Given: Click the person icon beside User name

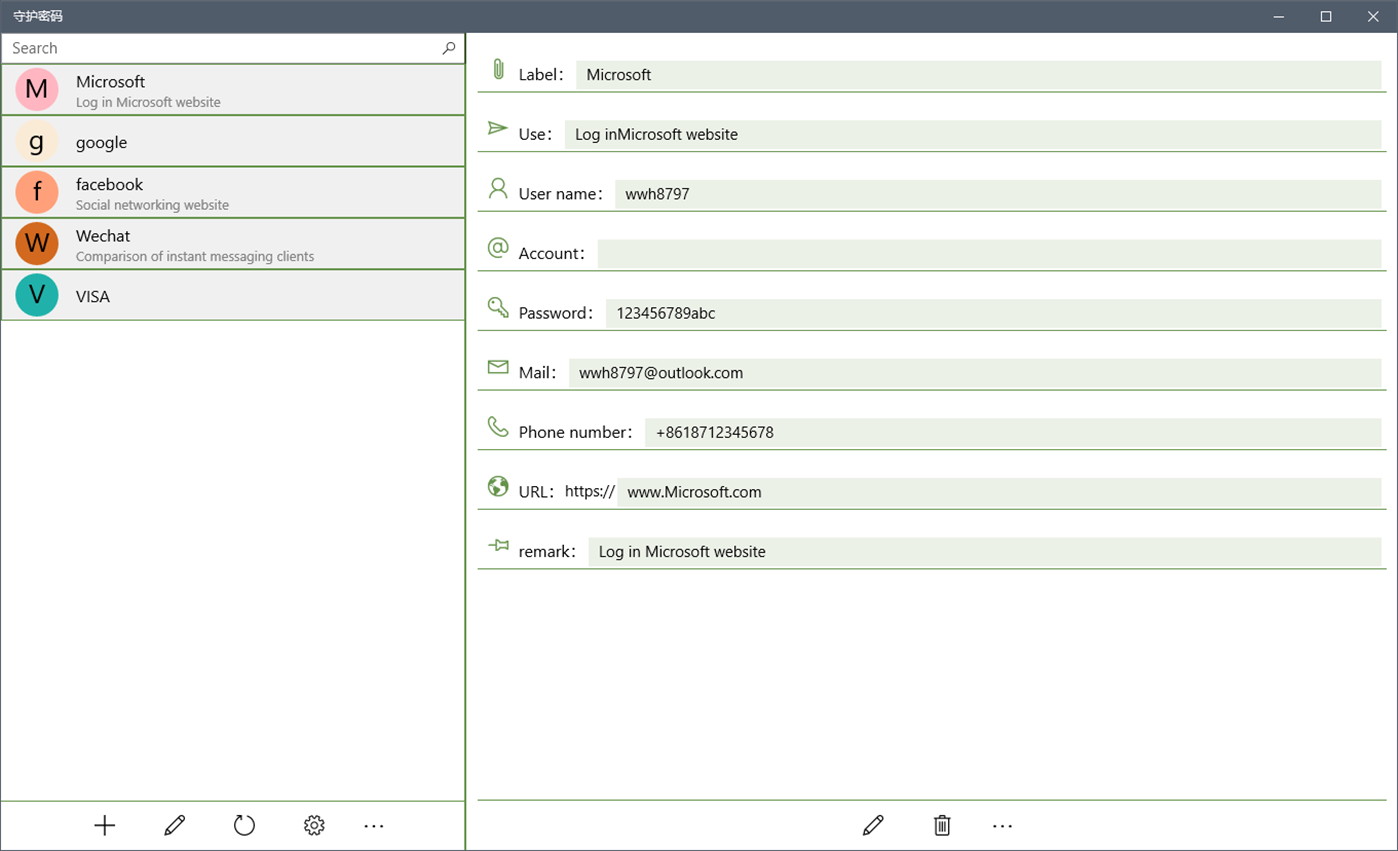Looking at the screenshot, I should (x=498, y=188).
